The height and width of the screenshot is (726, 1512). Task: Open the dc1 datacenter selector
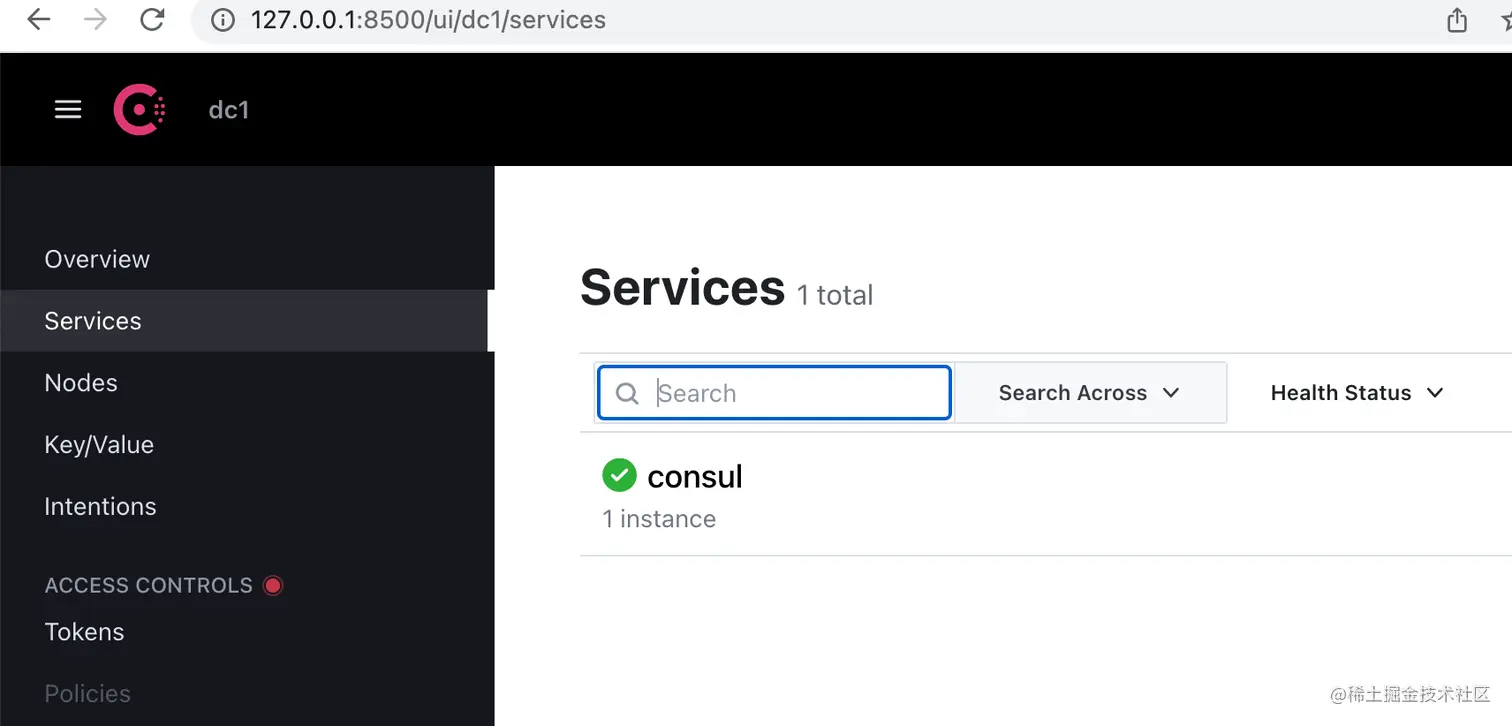(x=228, y=110)
